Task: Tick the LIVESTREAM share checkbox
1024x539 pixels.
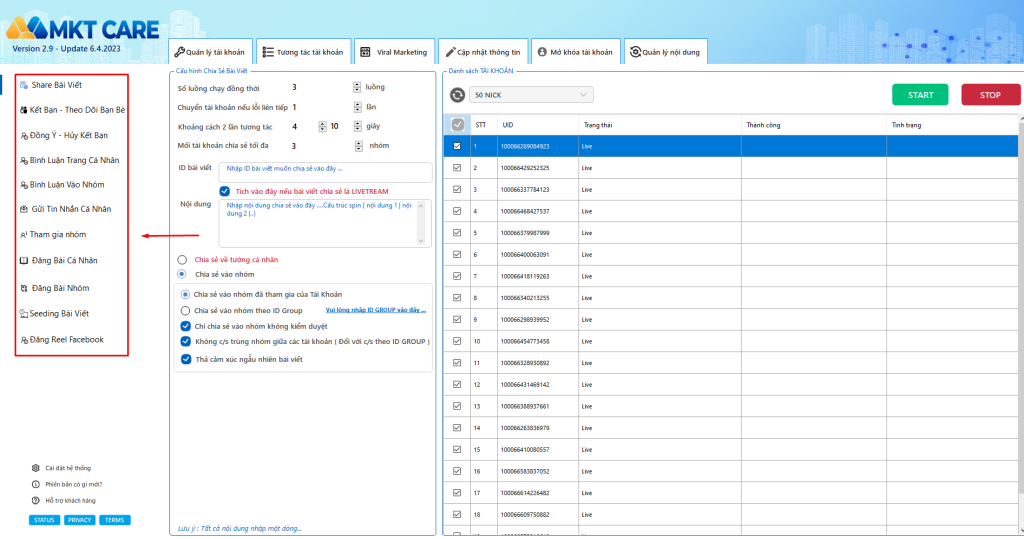Action: click(x=225, y=191)
